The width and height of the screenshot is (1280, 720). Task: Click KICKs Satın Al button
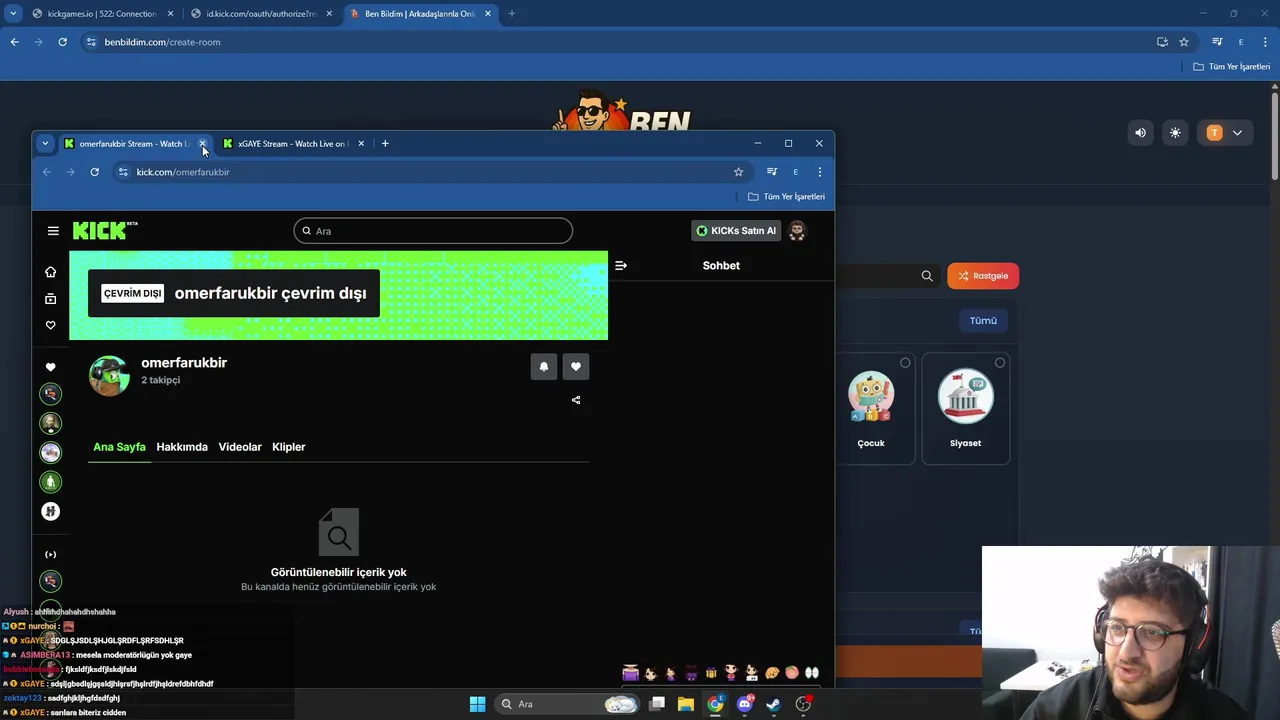[x=736, y=231]
